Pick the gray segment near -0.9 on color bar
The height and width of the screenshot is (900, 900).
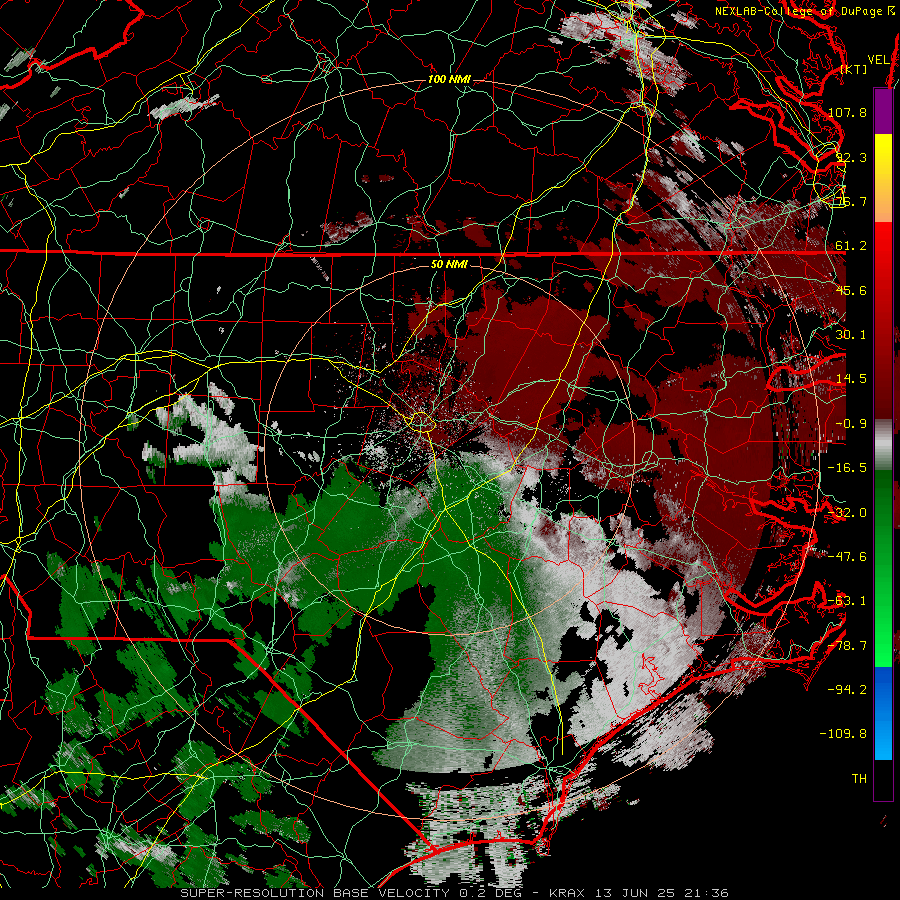tap(883, 445)
